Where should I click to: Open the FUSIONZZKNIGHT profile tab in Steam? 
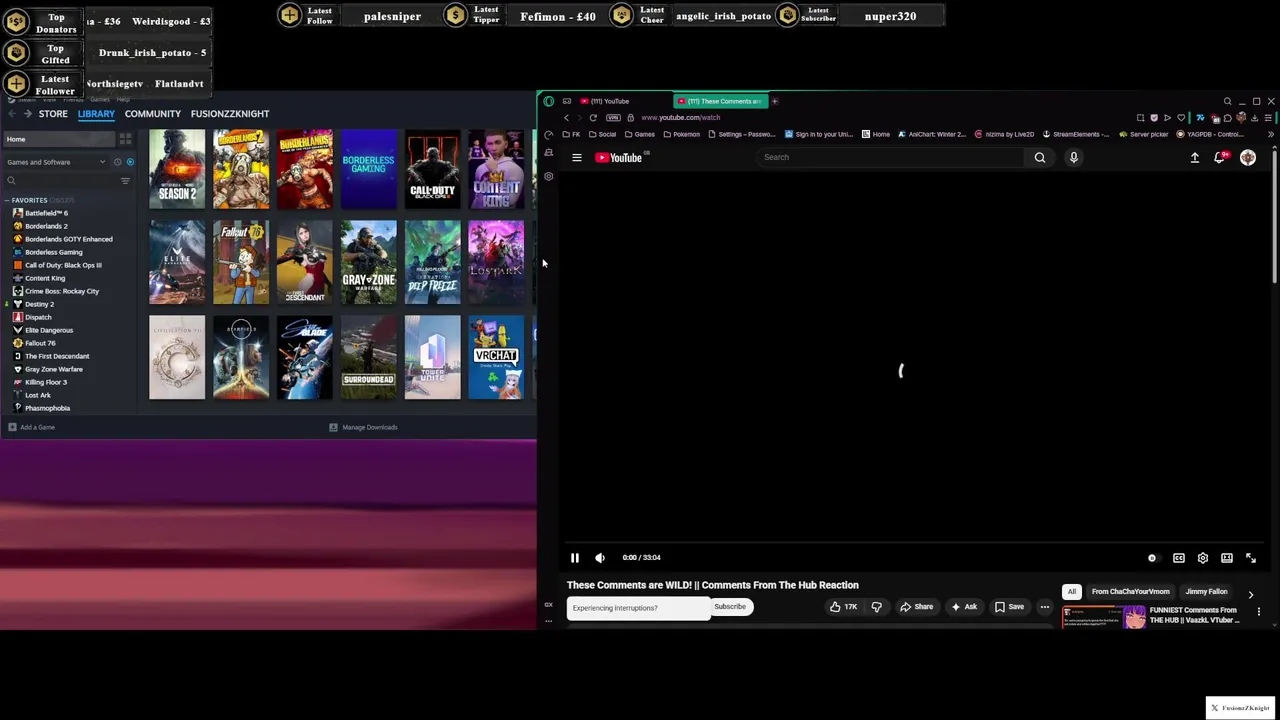[230, 114]
